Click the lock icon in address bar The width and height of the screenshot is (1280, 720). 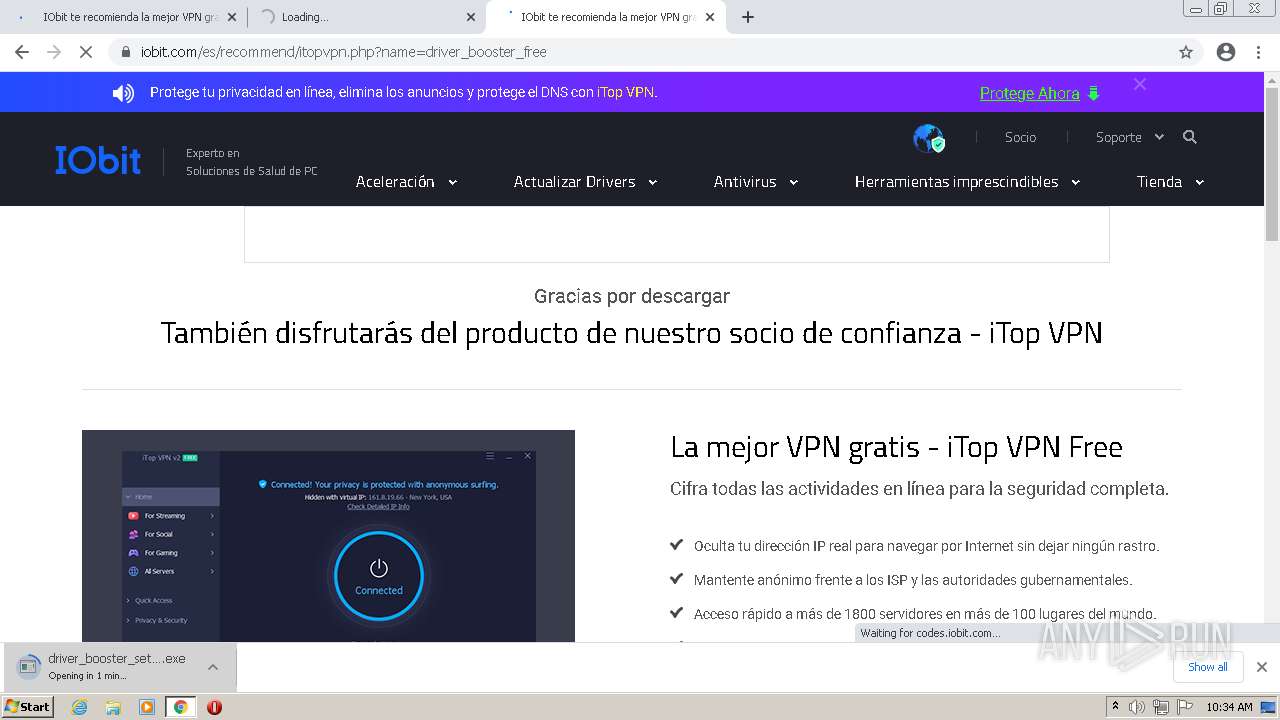(x=126, y=52)
